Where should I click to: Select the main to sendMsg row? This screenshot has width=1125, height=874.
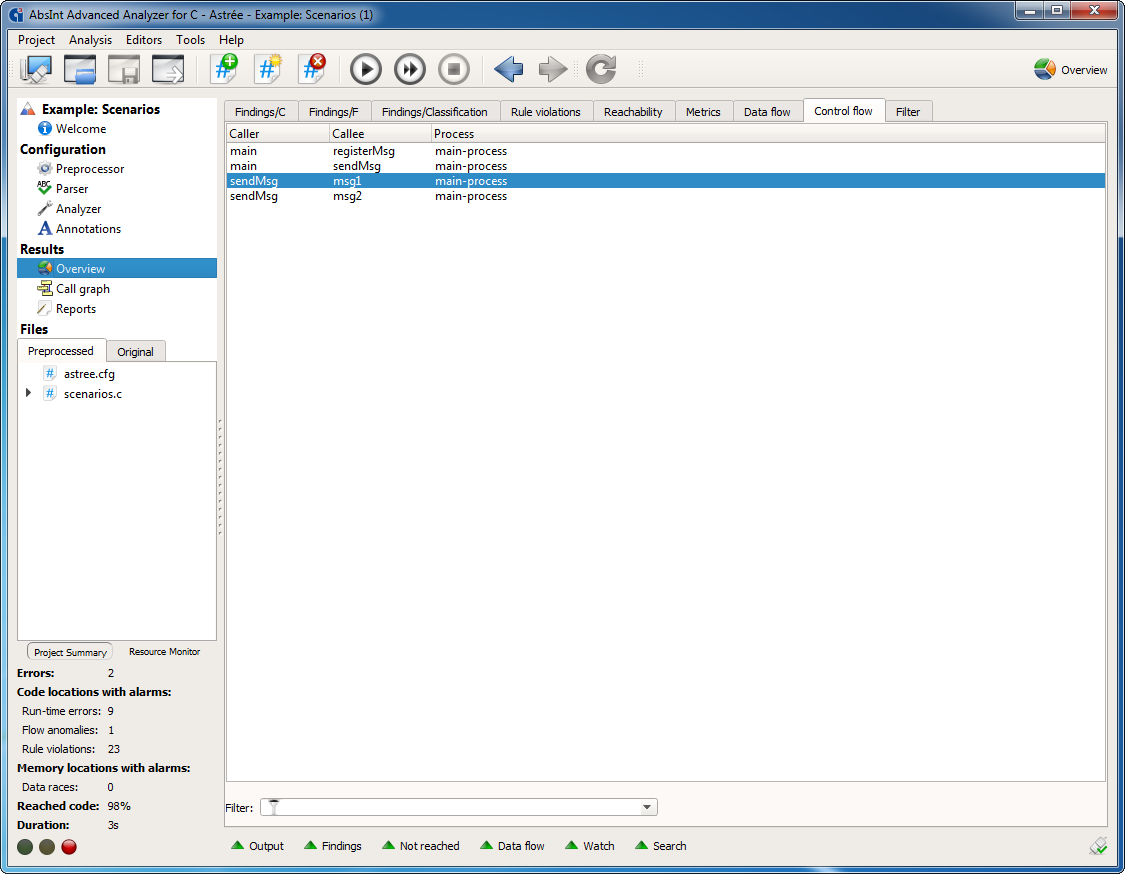point(666,166)
